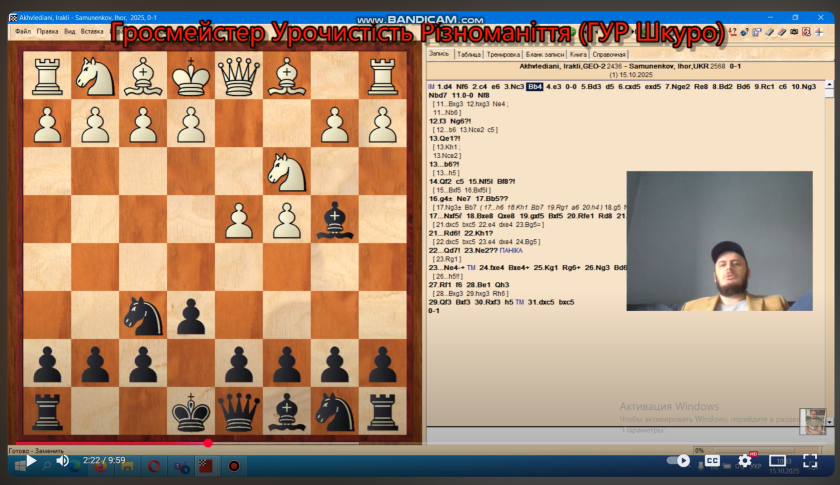Switch to the Таблица tab
Viewport: 840px width, 485px height.
click(469, 53)
